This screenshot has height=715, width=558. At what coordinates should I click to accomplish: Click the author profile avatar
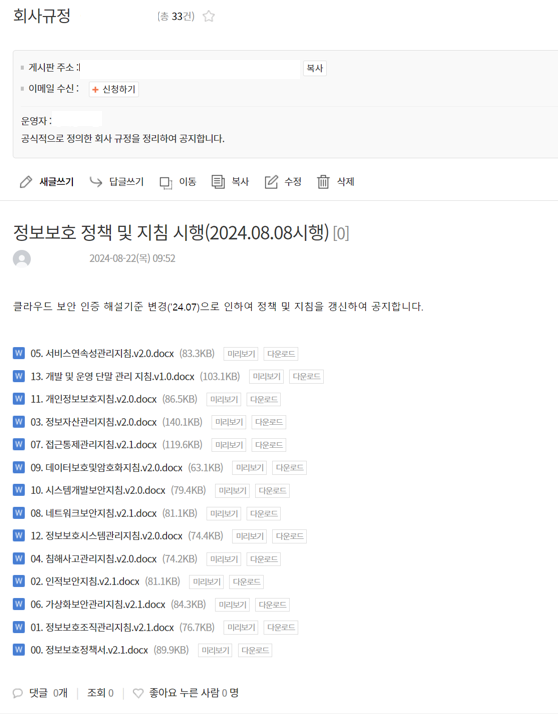(x=22, y=259)
